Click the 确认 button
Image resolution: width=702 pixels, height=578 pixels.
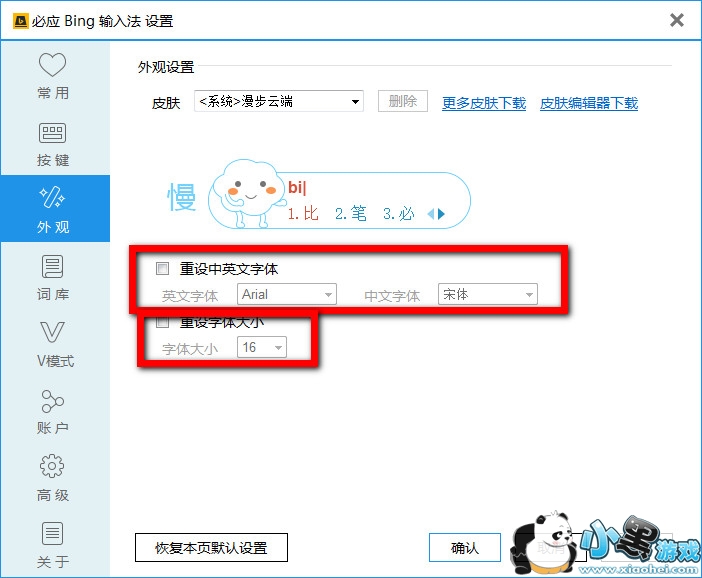(465, 548)
